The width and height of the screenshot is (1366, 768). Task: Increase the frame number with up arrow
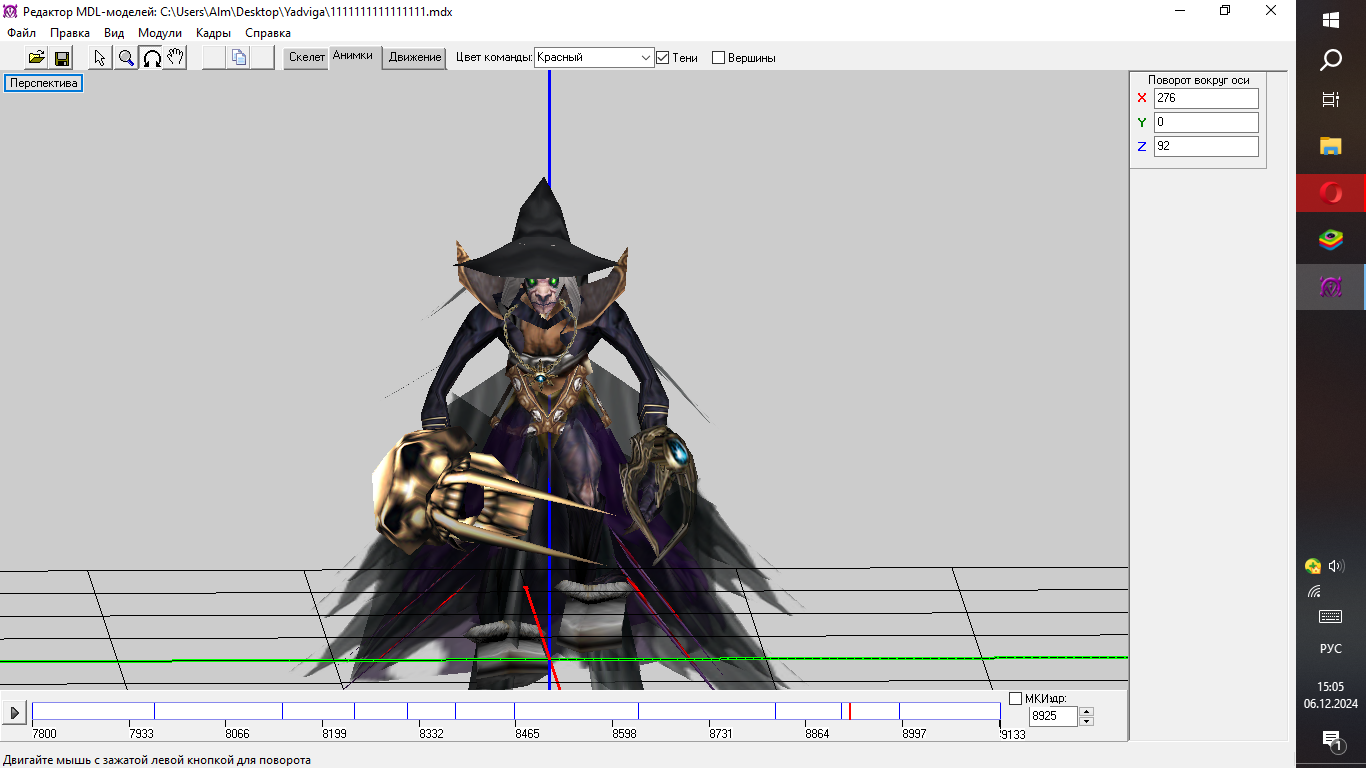point(1086,712)
